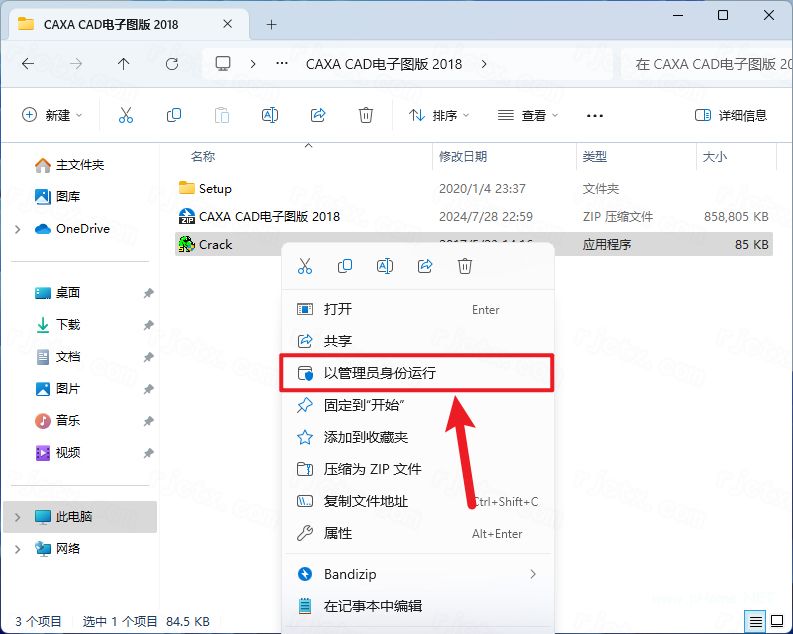Open the toolbar See more (...) menu
Image resolution: width=793 pixels, height=634 pixels.
point(594,116)
